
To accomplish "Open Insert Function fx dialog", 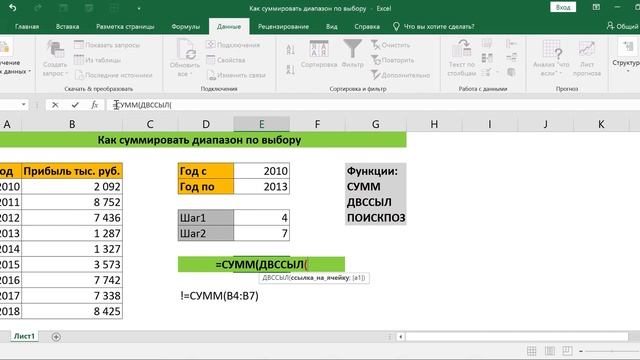I will point(95,105).
